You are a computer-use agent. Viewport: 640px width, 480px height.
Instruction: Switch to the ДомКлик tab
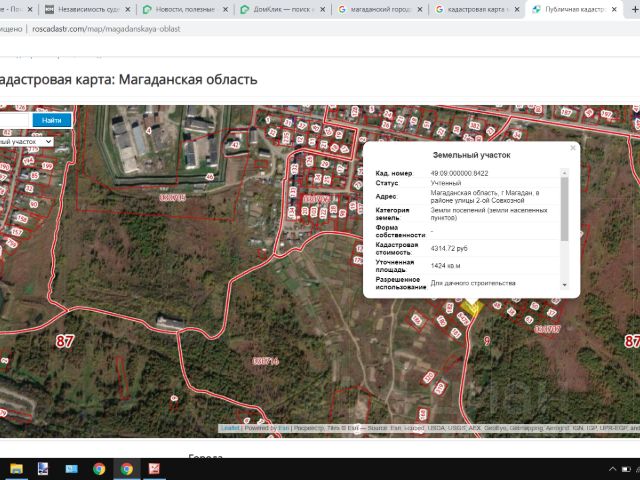click(x=280, y=9)
